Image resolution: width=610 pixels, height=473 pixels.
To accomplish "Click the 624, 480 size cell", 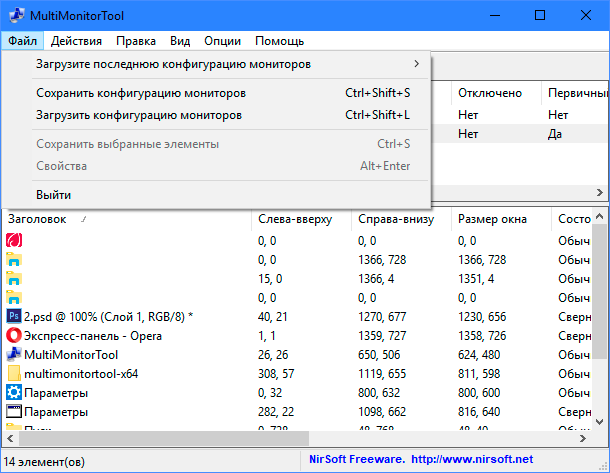I will (x=479, y=355).
